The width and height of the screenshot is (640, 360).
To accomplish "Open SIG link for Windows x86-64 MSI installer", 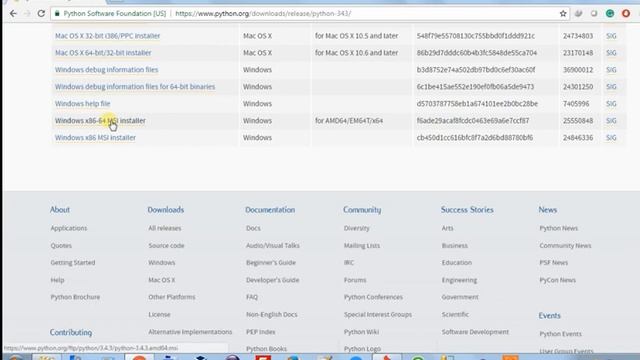I will (x=611, y=121).
